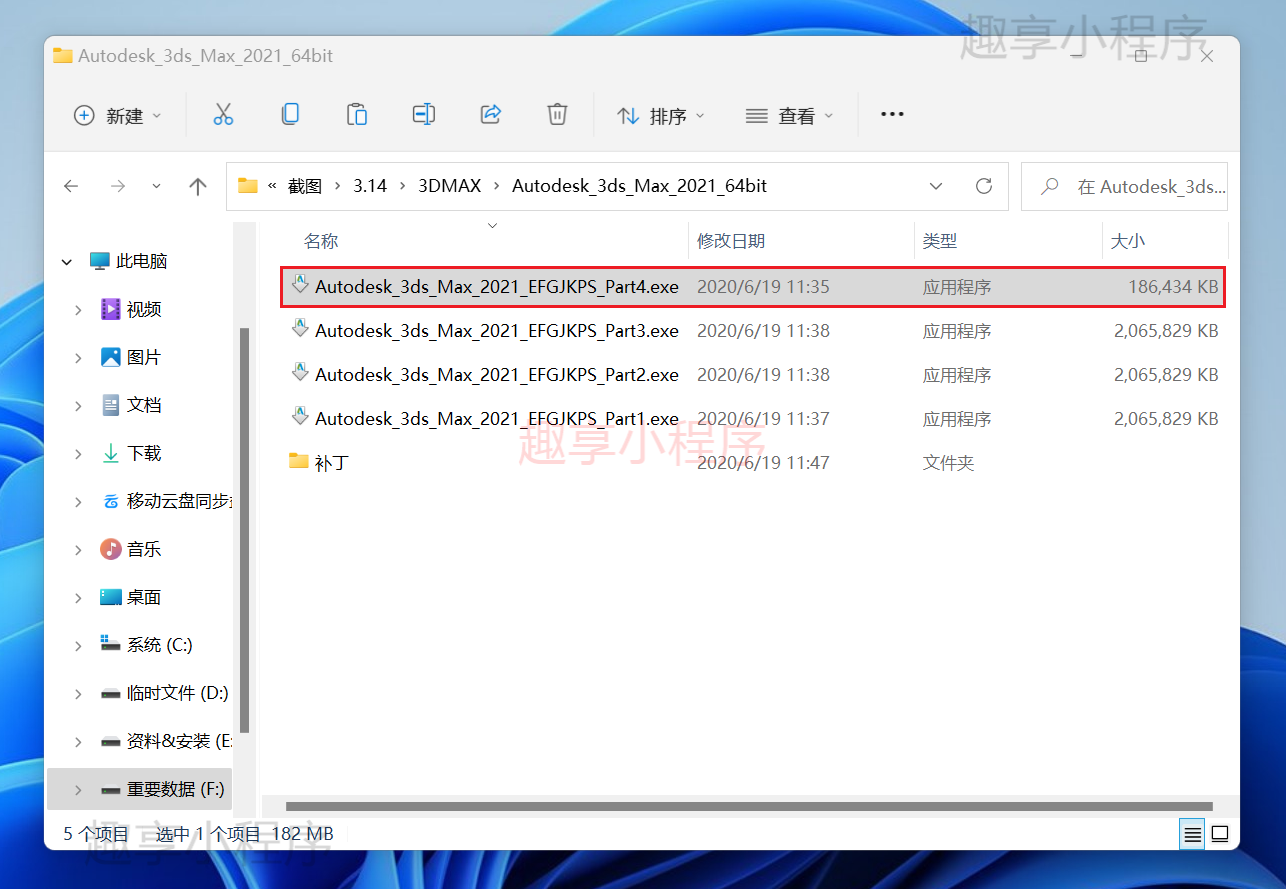Select Autodesk_3ds_Max_2021_EFGJKPS_Part1.exe file name
The height and width of the screenshot is (889, 1286).
pos(496,419)
